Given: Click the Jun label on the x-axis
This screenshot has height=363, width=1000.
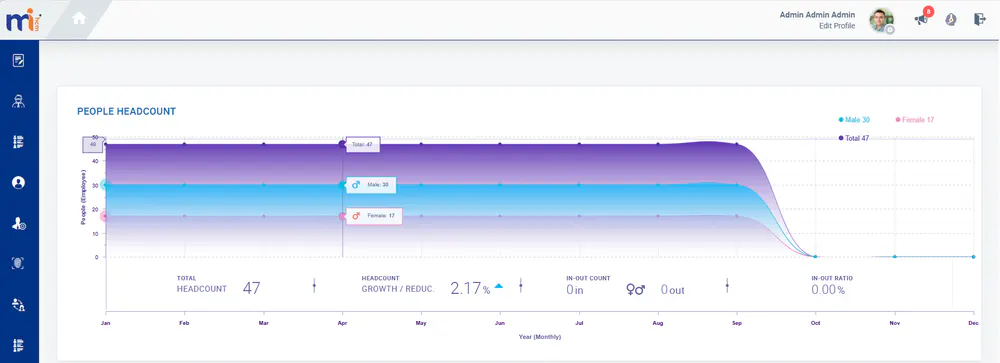Looking at the screenshot, I should [x=500, y=323].
